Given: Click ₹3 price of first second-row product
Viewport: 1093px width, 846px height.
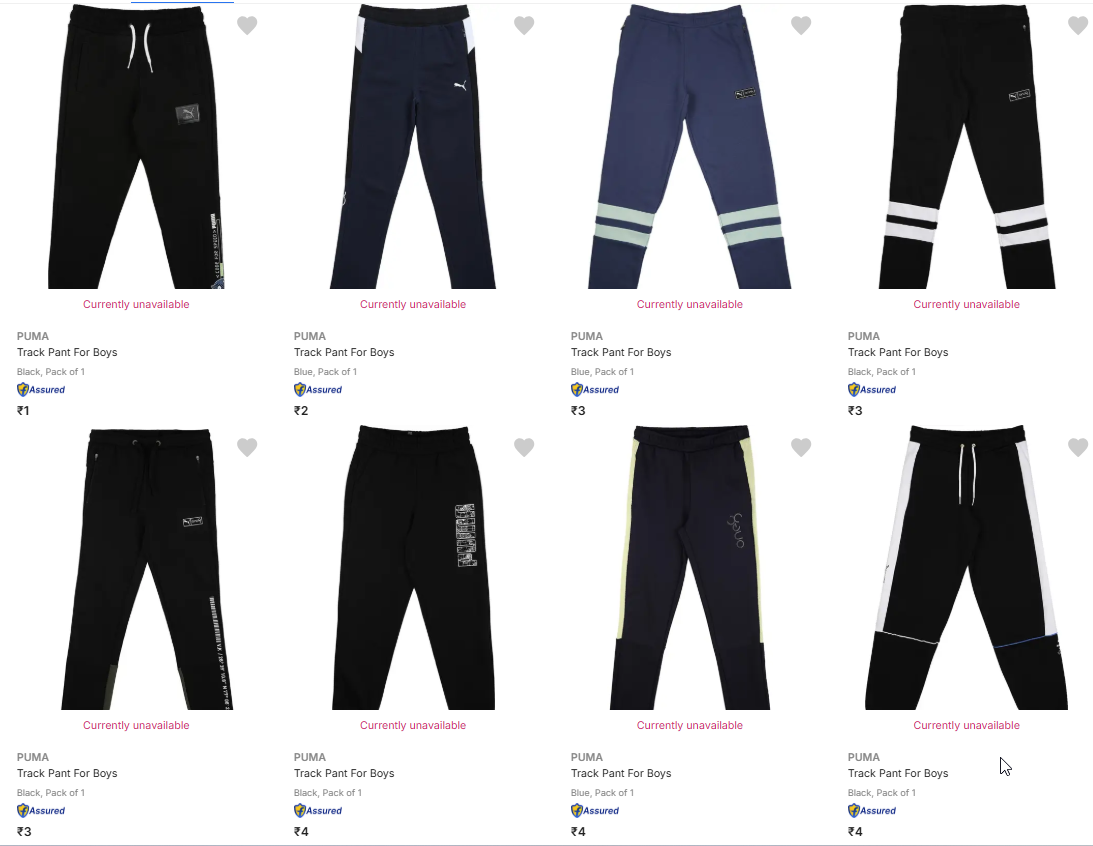Looking at the screenshot, I should pyautogui.click(x=24, y=831).
